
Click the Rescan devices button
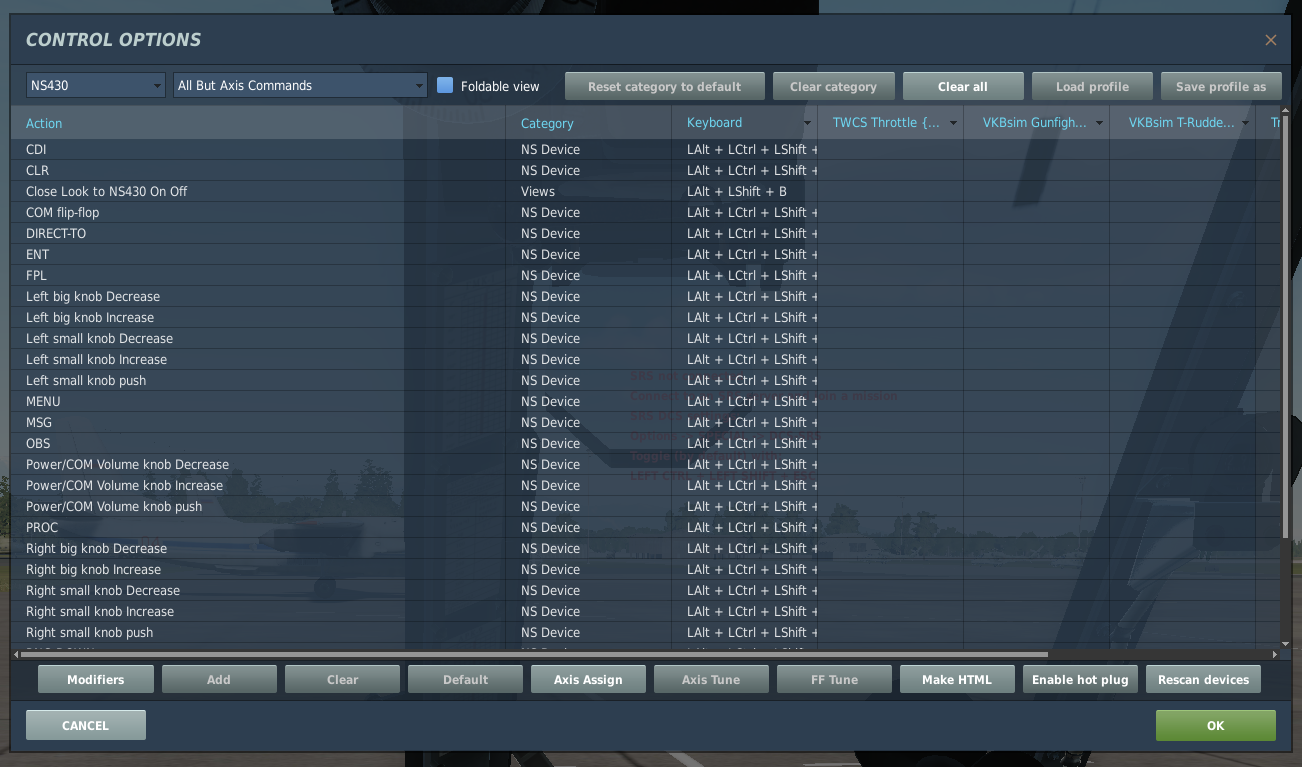point(1203,680)
